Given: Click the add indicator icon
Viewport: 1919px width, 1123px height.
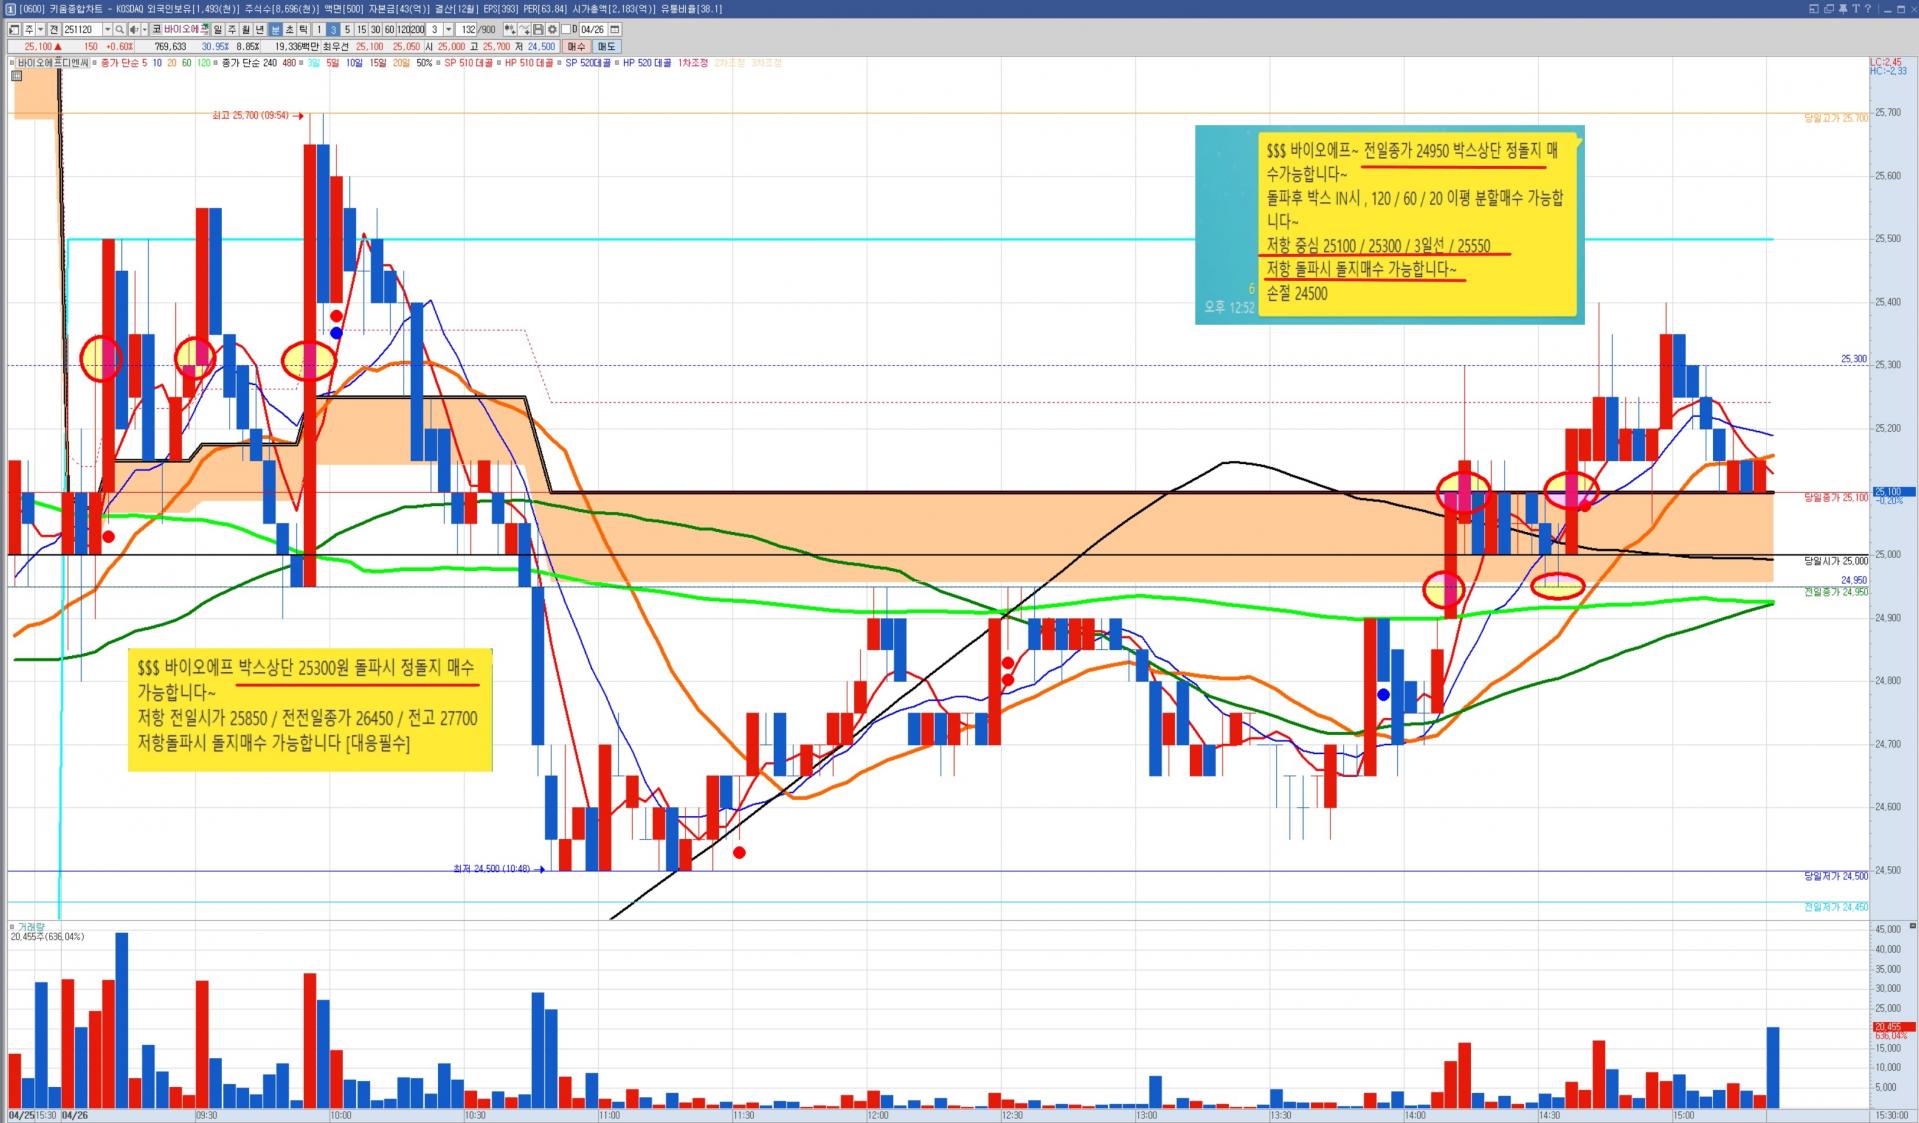Looking at the screenshot, I should click(510, 30).
